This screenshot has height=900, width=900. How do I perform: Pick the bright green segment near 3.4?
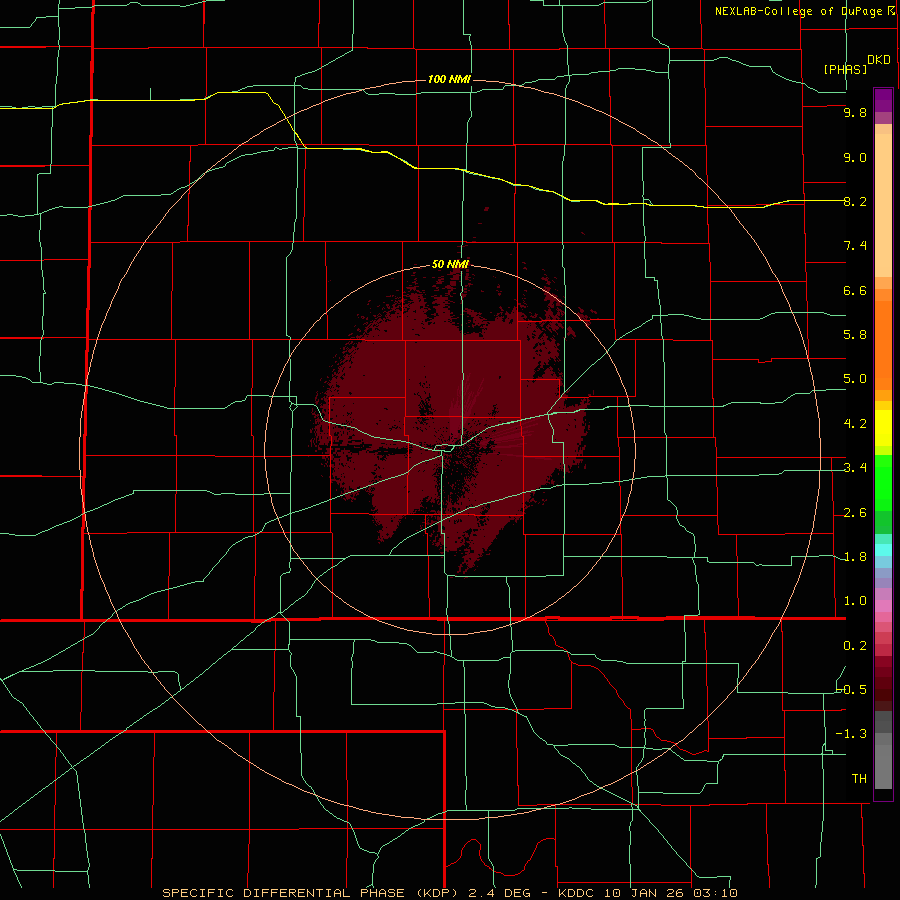pyautogui.click(x=883, y=482)
